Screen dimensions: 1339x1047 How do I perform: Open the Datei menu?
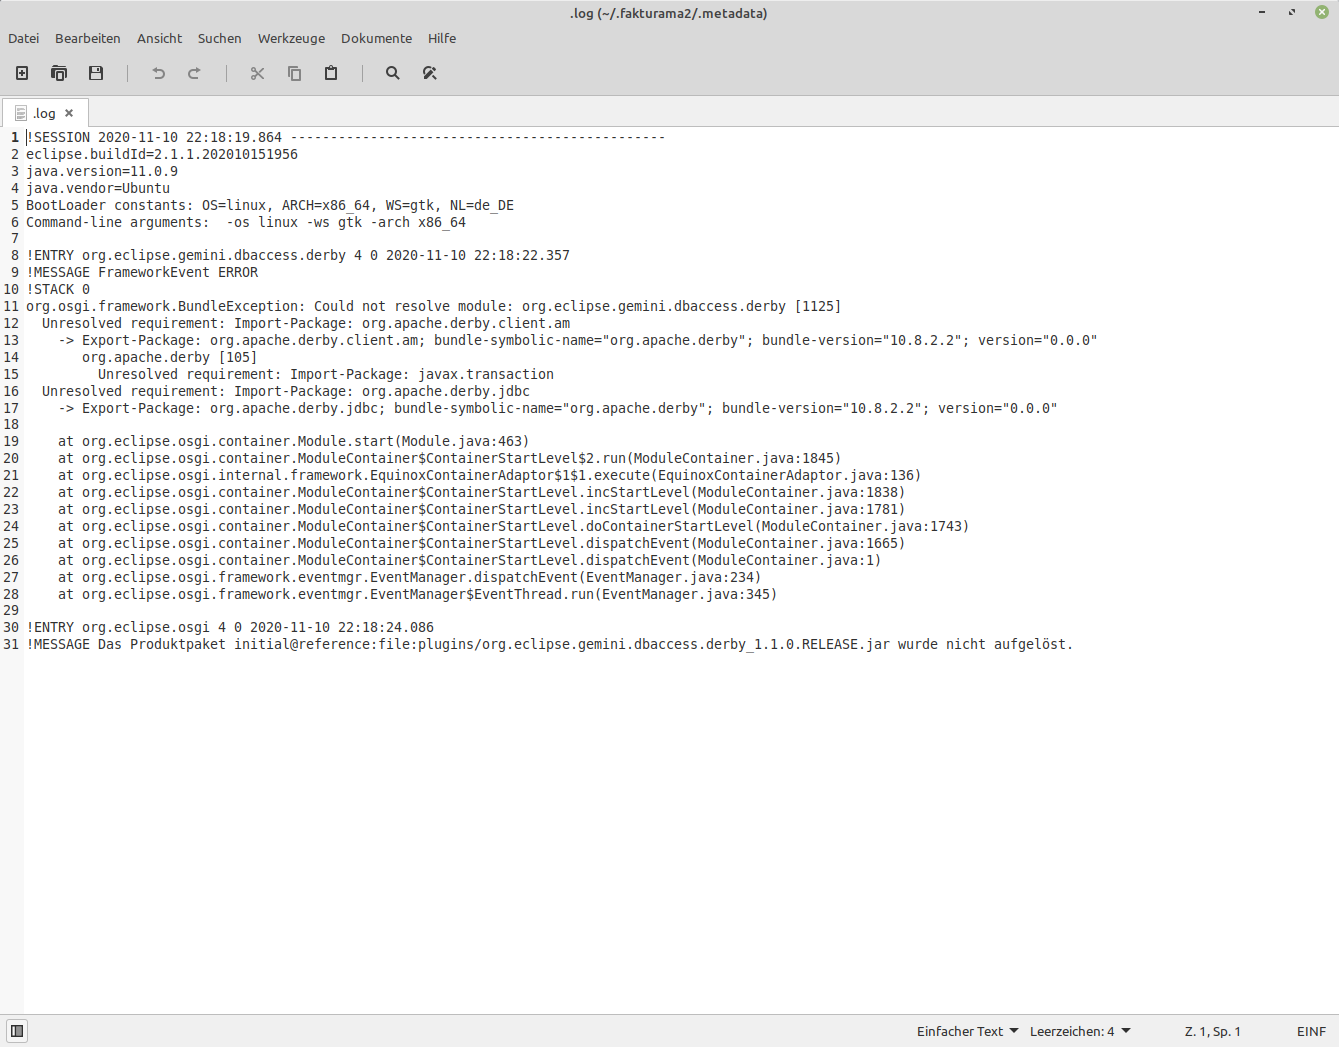24,38
